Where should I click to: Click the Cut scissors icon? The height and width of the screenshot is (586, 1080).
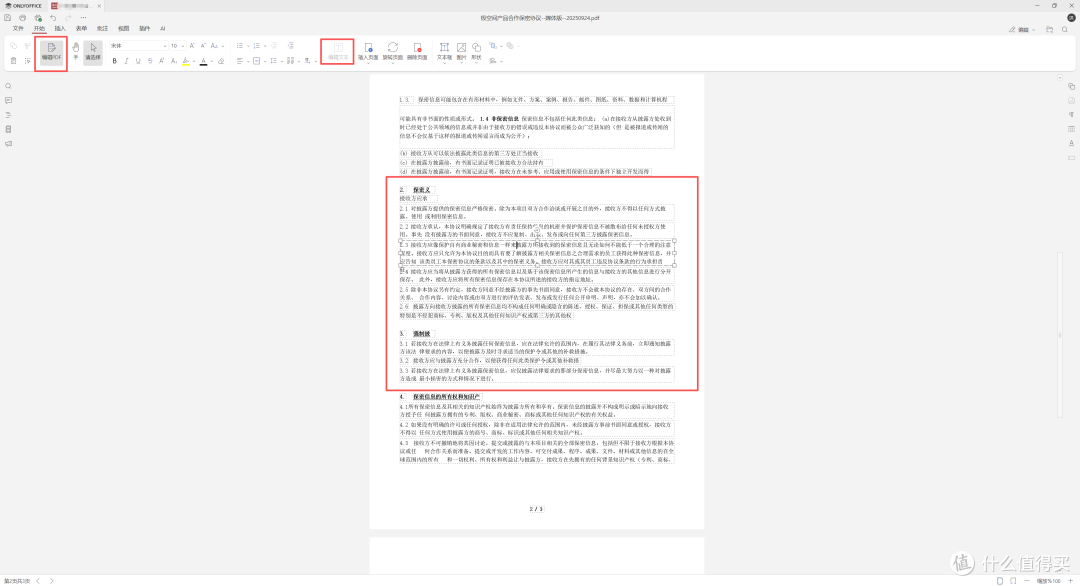coord(28,46)
